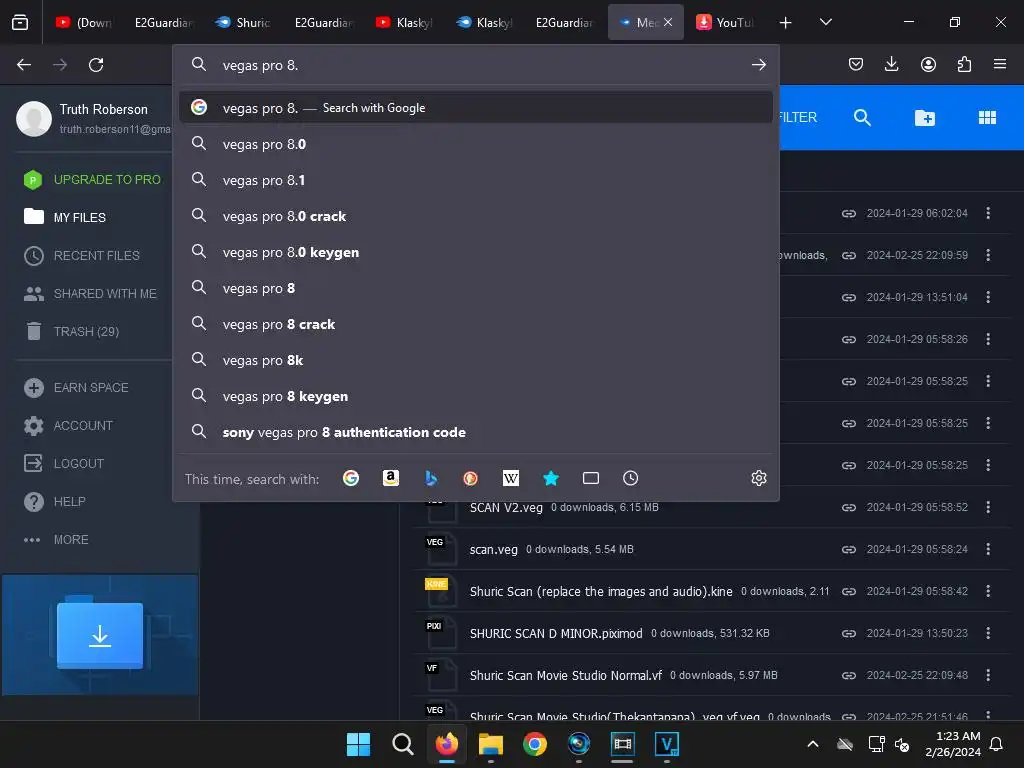Select suggestion vegas pro 8.0 keygen
Screen dimensions: 1024x768
tap(475, 252)
